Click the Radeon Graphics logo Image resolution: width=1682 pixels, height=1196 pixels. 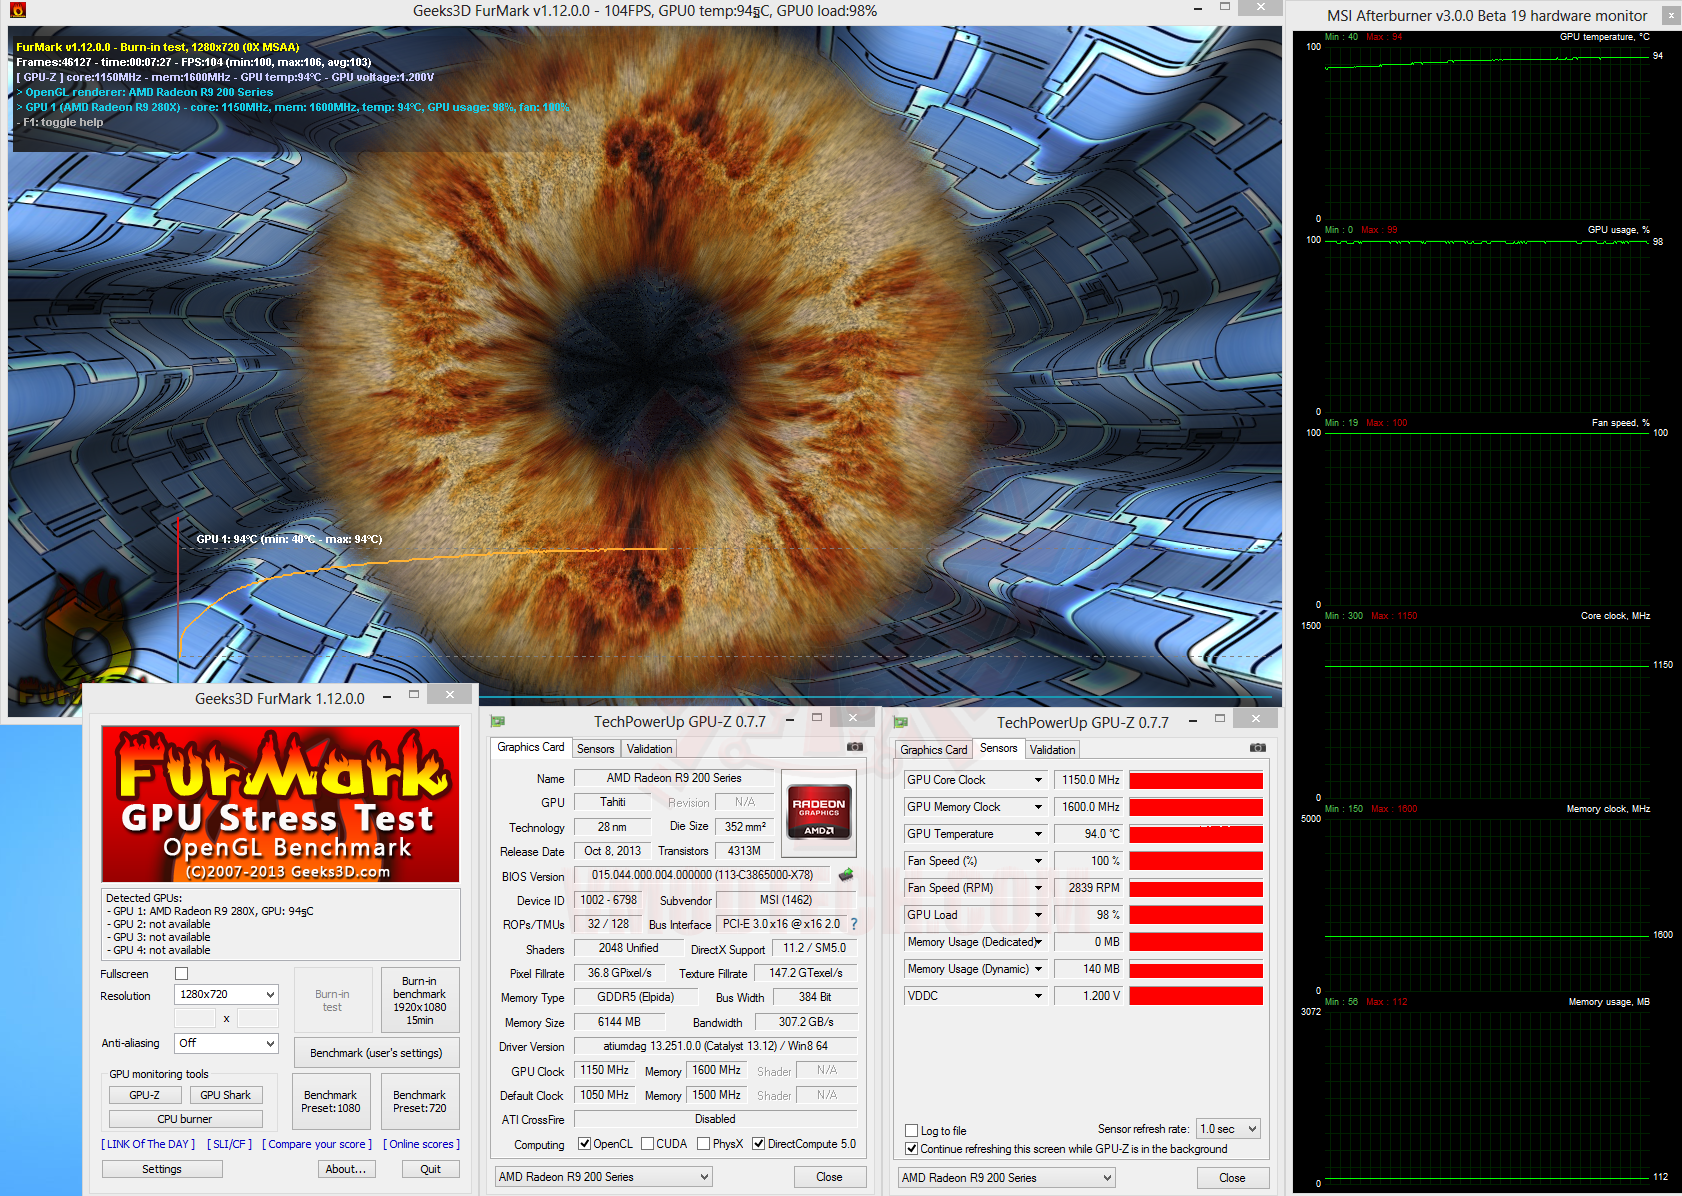pos(819,814)
